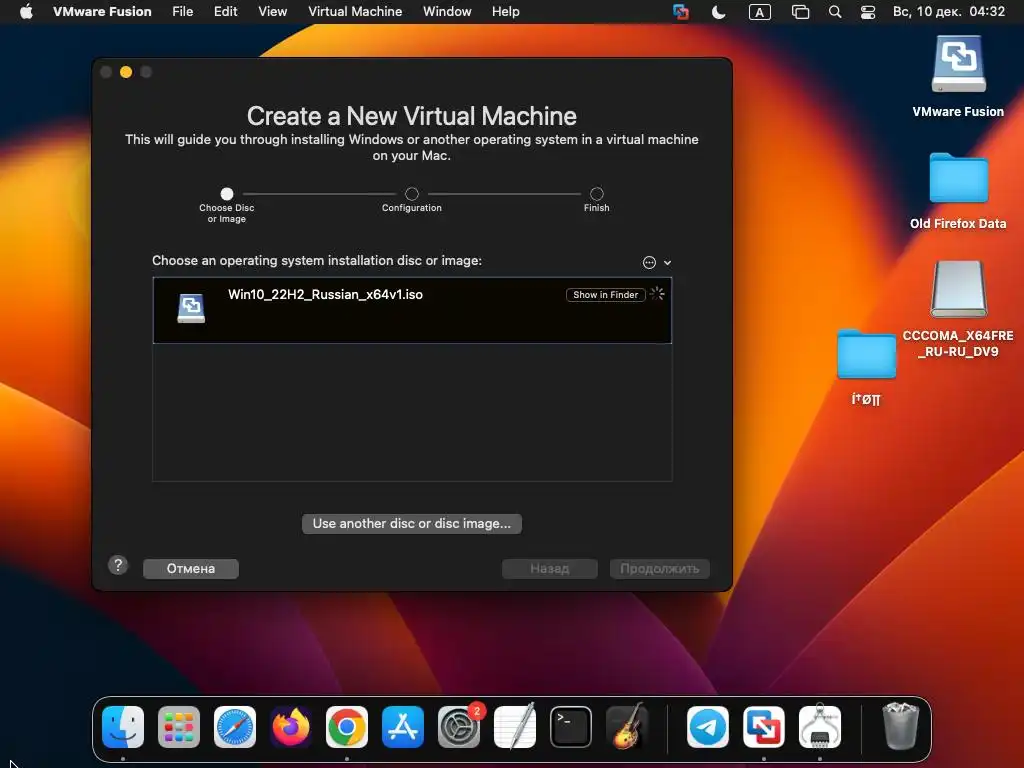1024x768 pixels.
Task: Click the disc image icon in list
Action: click(191, 308)
